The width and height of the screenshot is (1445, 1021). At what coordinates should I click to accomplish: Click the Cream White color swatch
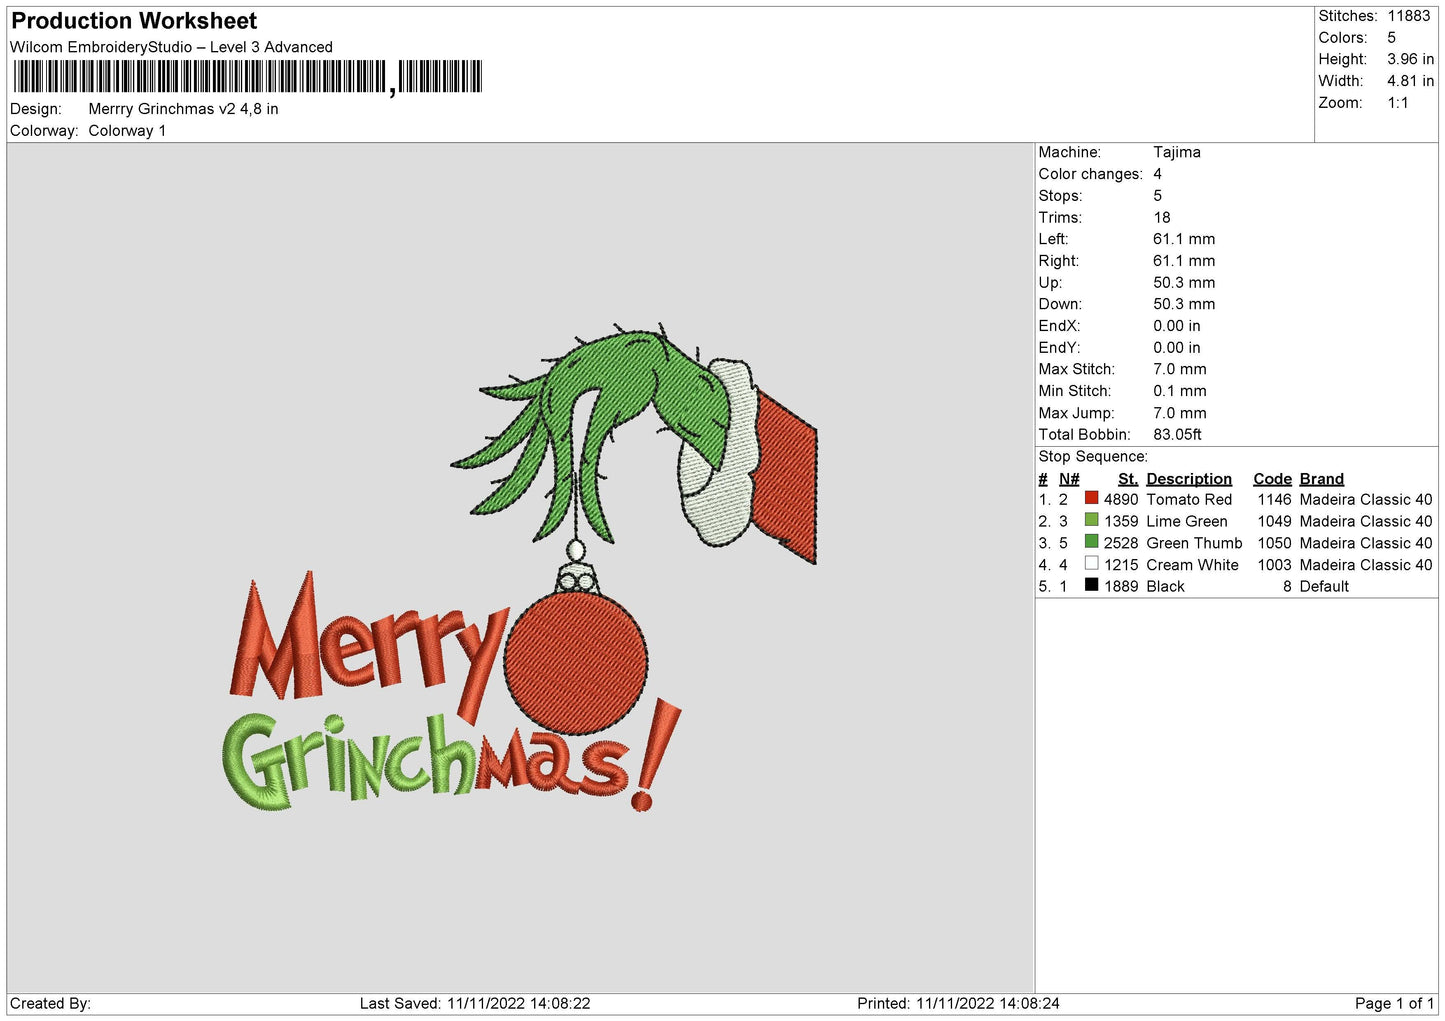click(1091, 563)
